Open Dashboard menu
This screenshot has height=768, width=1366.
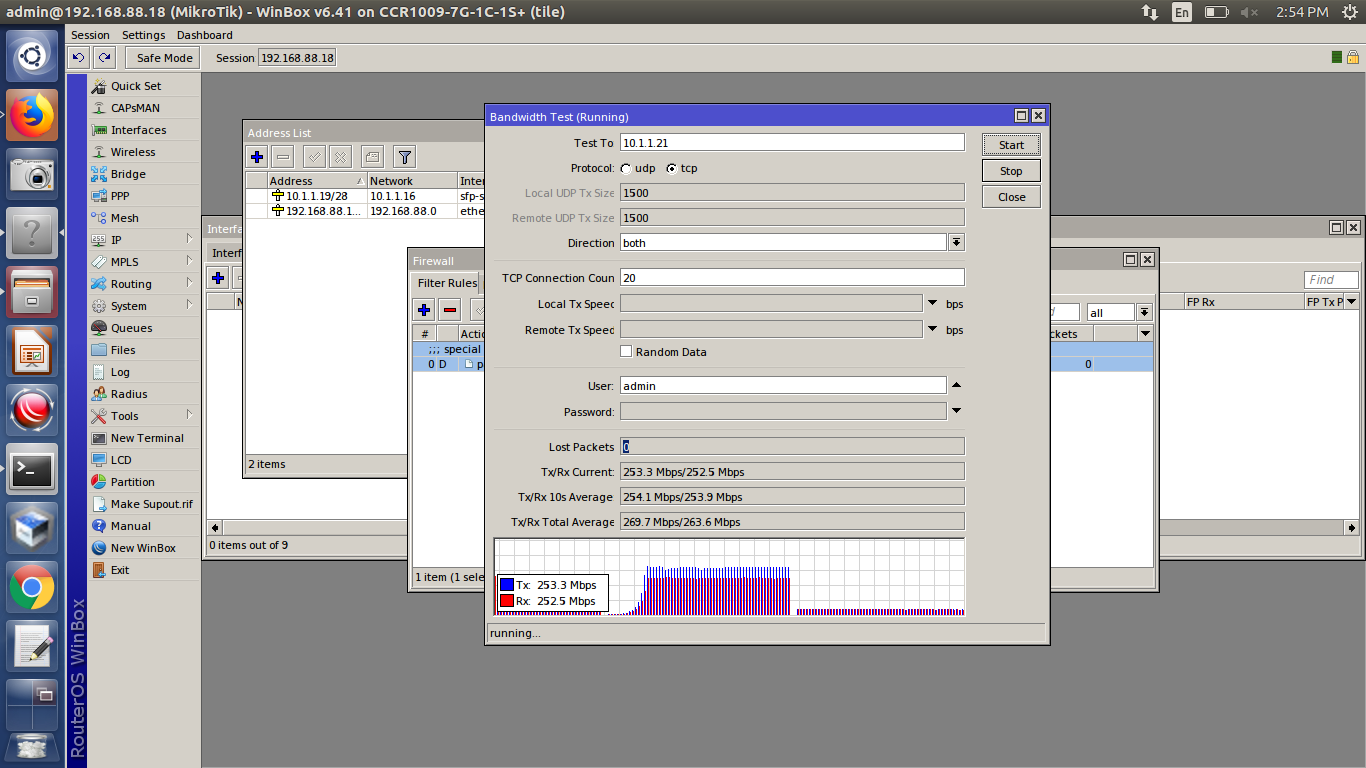click(x=204, y=35)
